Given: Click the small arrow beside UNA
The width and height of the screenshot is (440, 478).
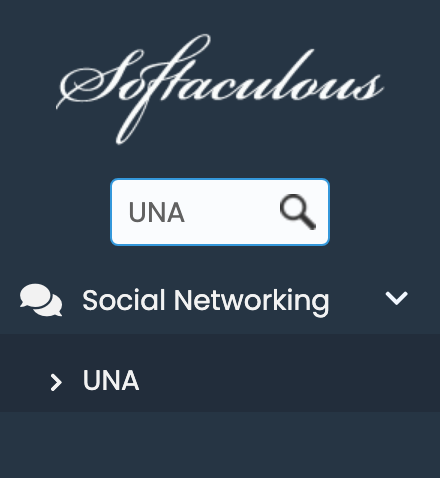Looking at the screenshot, I should [56, 382].
